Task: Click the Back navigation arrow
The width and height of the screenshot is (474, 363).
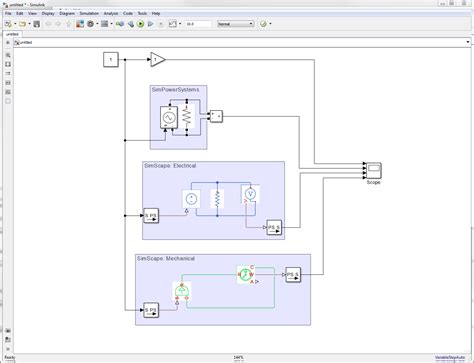Action: coord(48,24)
